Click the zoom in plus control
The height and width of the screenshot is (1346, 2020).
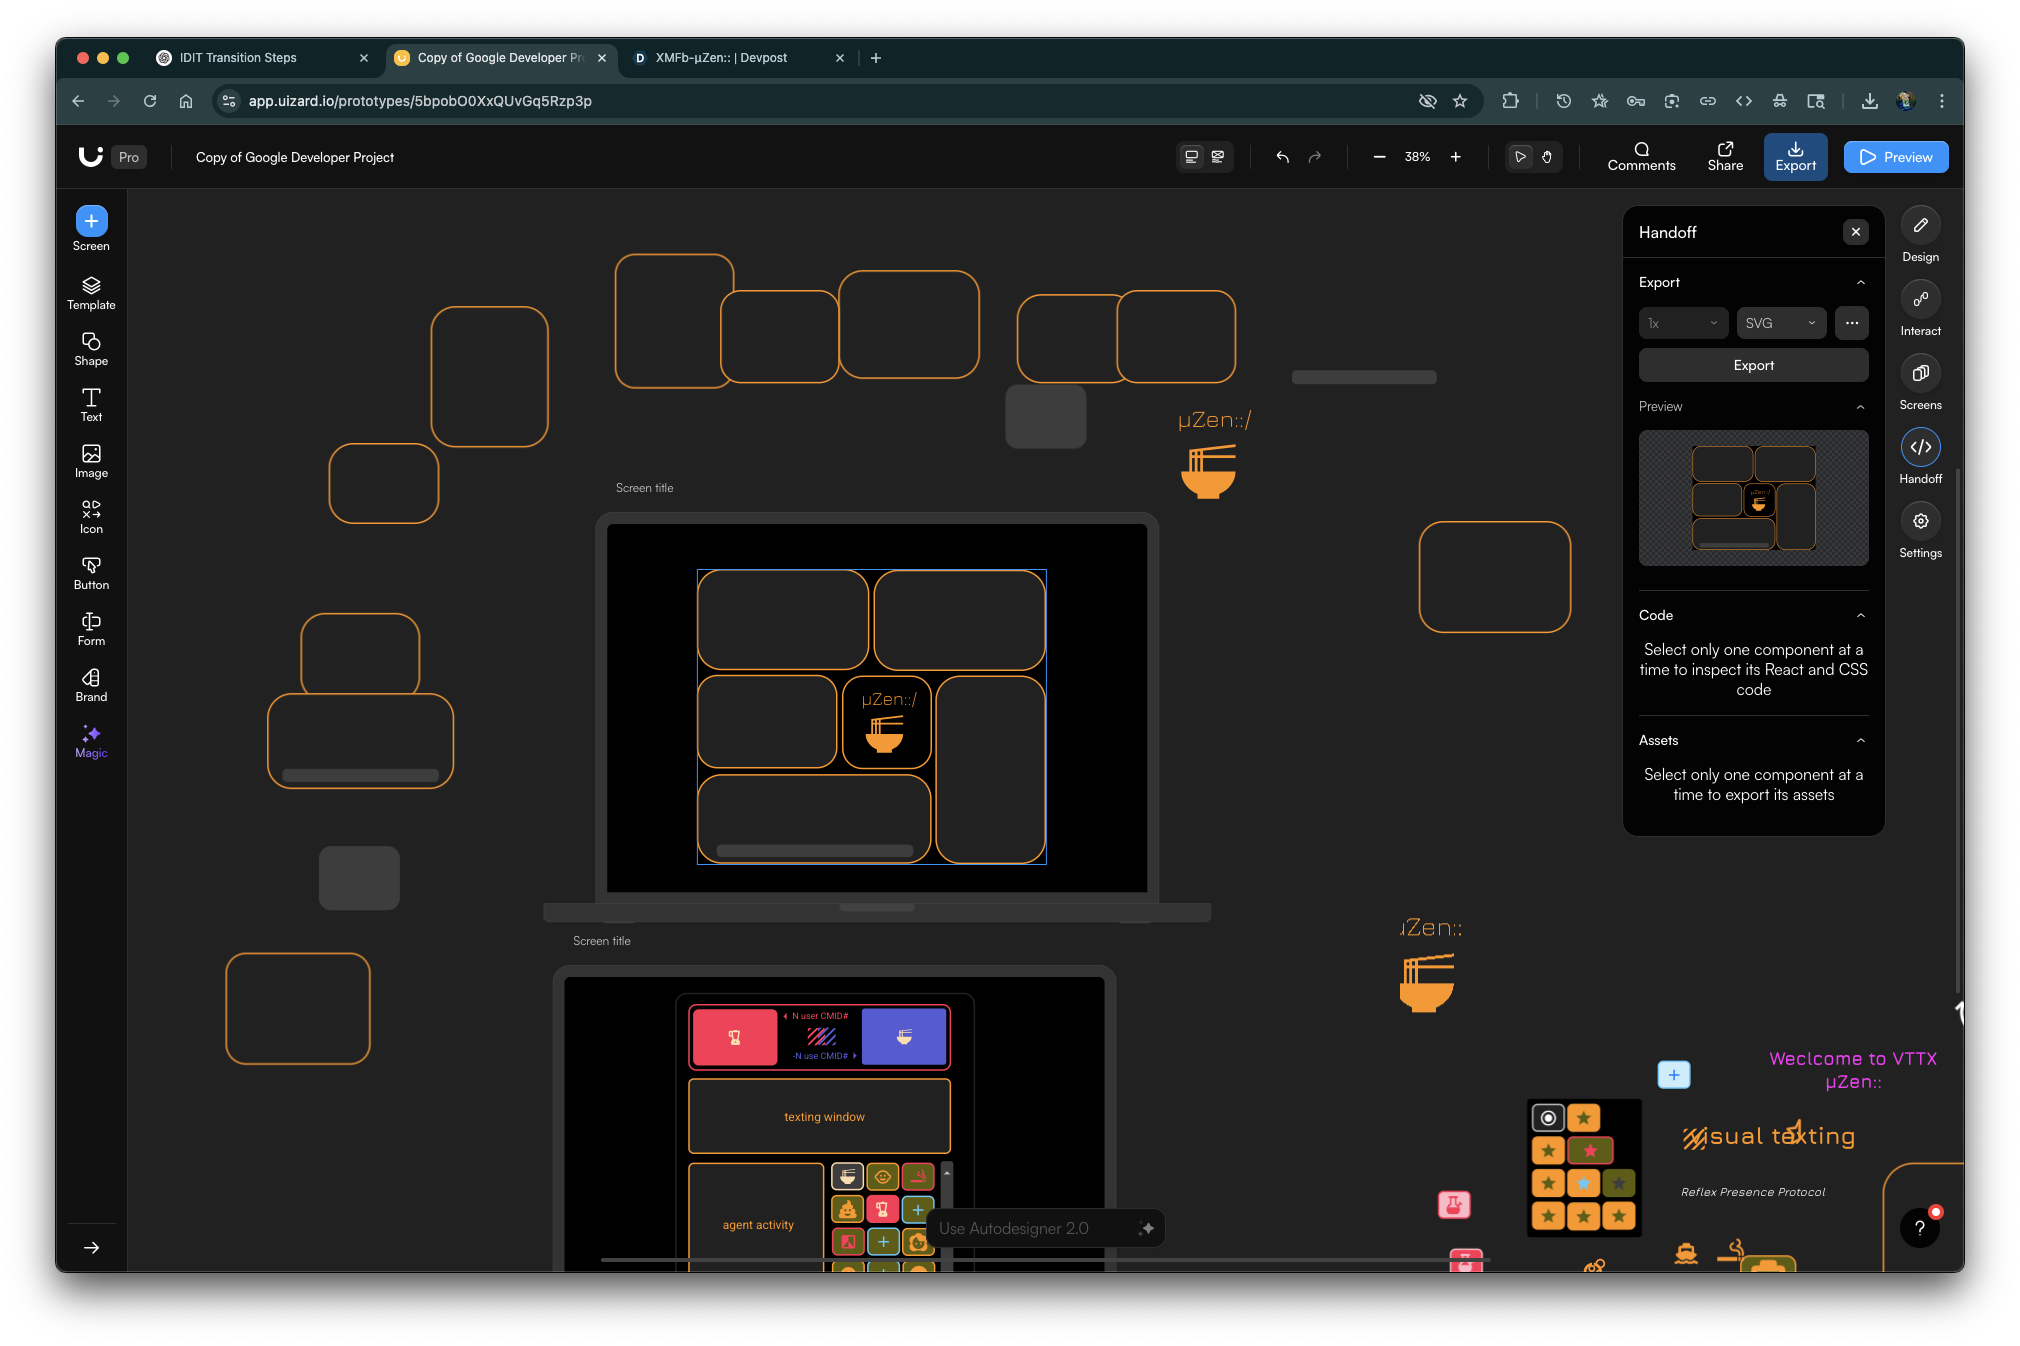click(1456, 157)
